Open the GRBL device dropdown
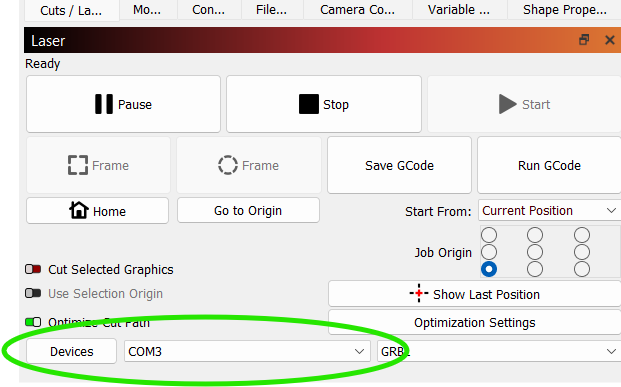This screenshot has height=387, width=621. click(x=499, y=351)
